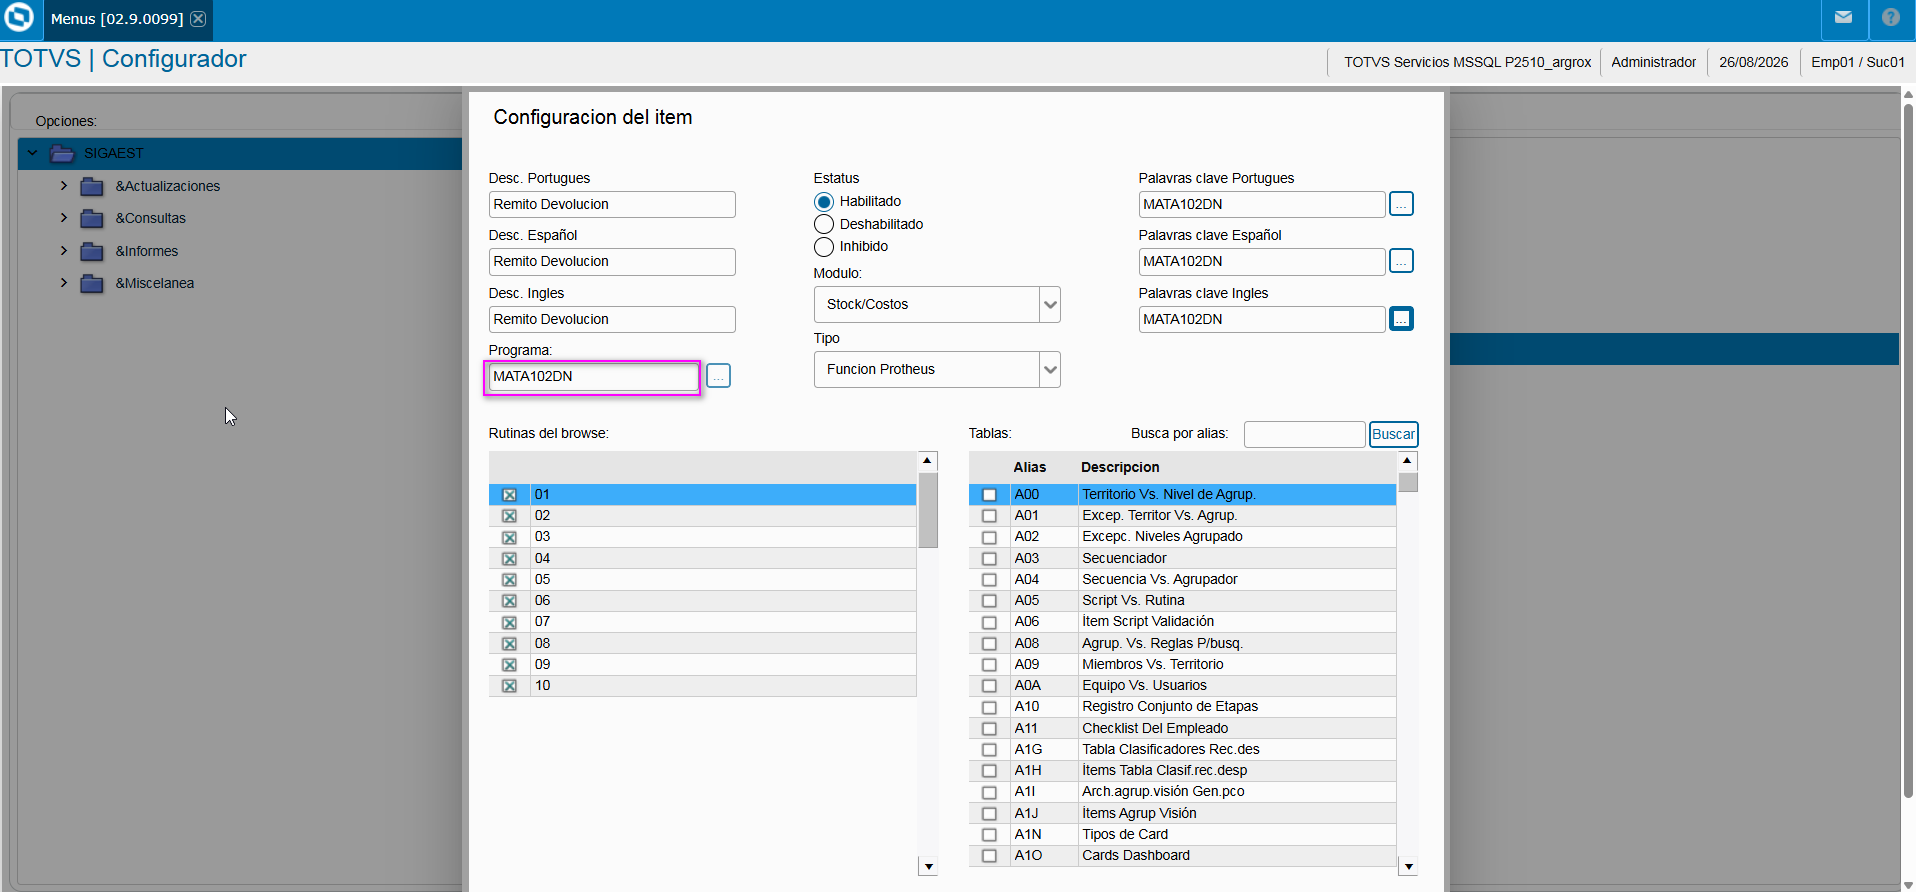Expand the &Miscelanea tree node
Image resolution: width=1916 pixels, height=892 pixels.
pos(64,283)
